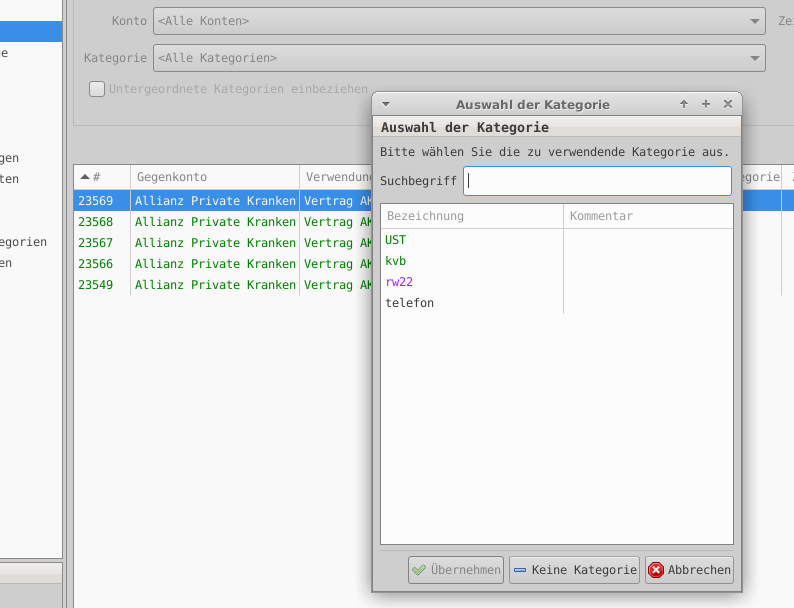This screenshot has width=794, height=608.
Task: Click the Kommentar column header
Action: [648, 216]
